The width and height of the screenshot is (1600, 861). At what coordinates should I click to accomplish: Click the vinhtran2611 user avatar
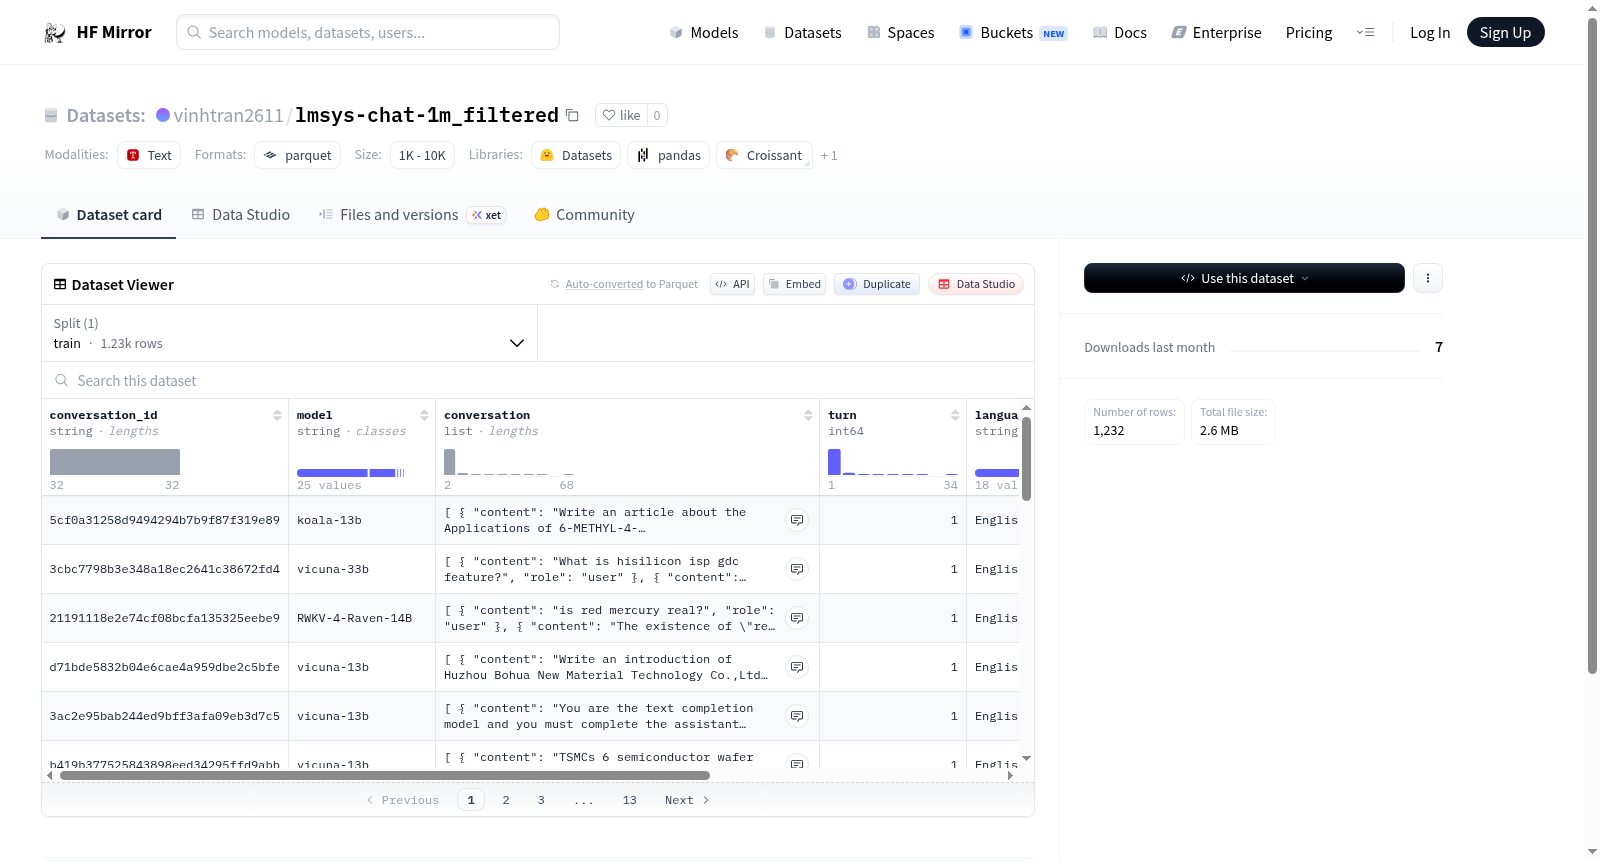(x=163, y=115)
